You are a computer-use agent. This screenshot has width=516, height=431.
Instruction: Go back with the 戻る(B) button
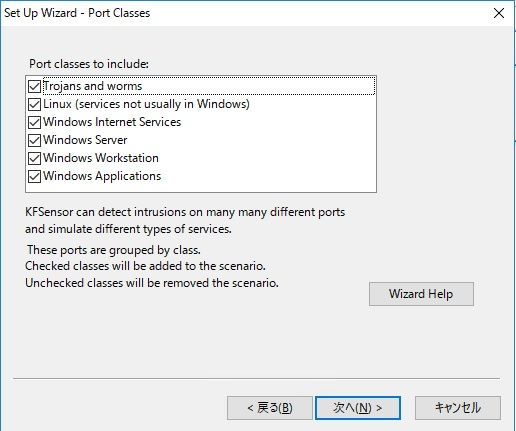pyautogui.click(x=270, y=408)
